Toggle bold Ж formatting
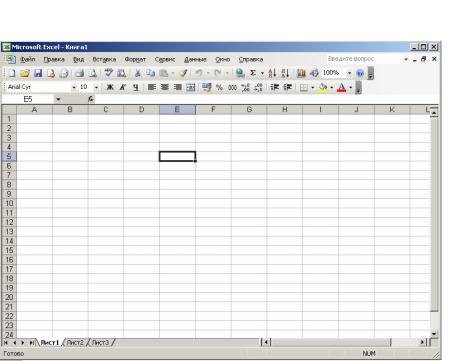471x361 pixels. coord(110,87)
